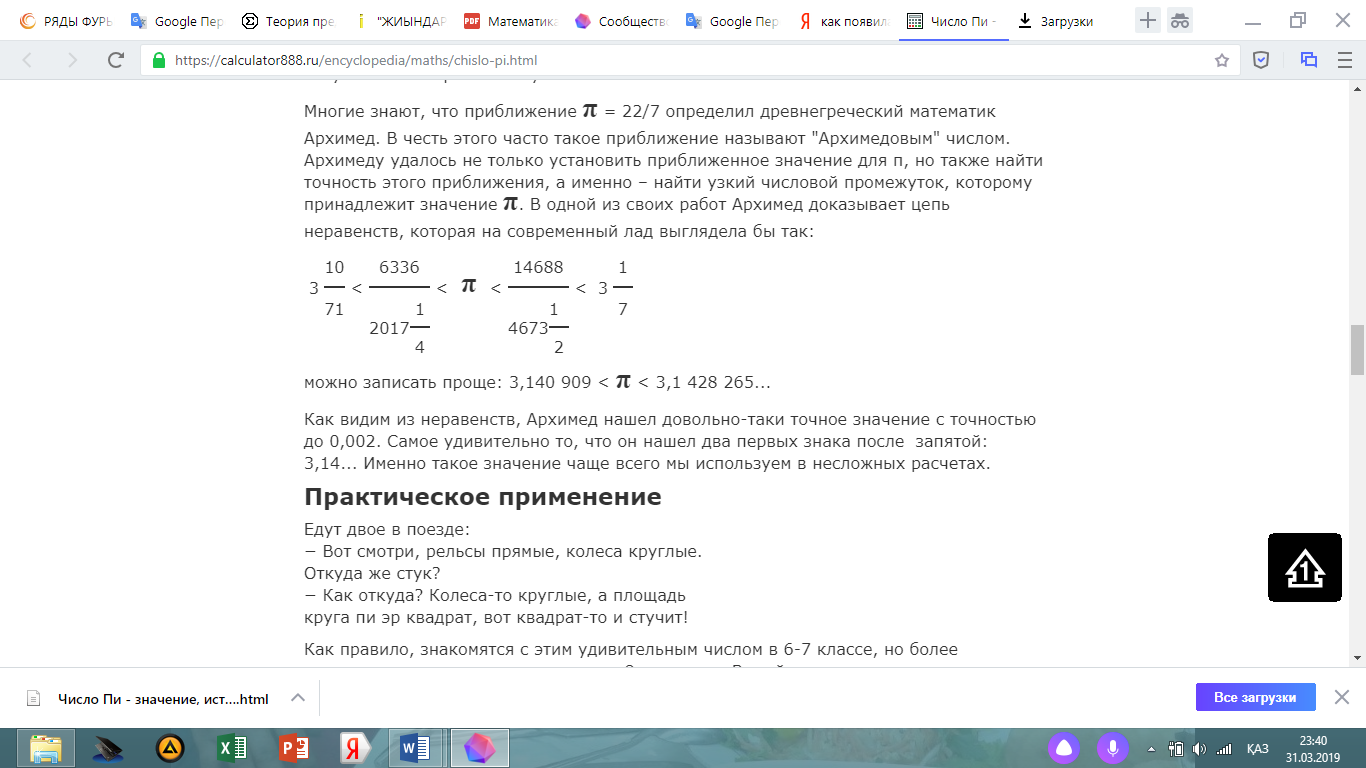Toggle incognito mode icon beside the new tab button

(1180, 20)
